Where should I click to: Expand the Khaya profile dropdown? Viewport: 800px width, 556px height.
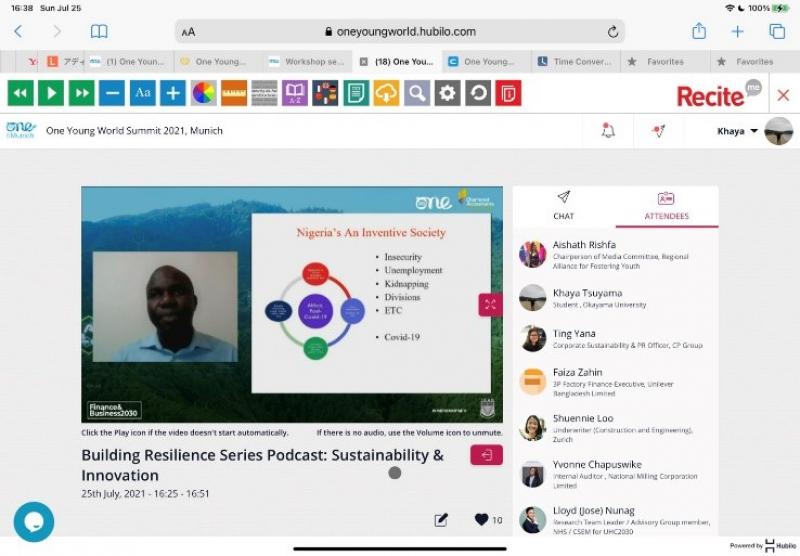click(x=738, y=131)
